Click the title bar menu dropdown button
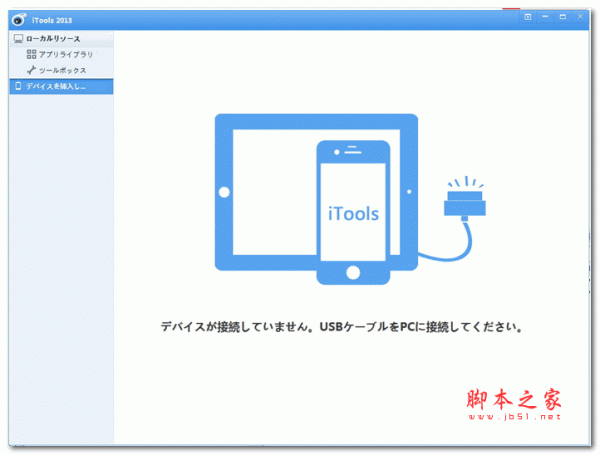 click(528, 17)
